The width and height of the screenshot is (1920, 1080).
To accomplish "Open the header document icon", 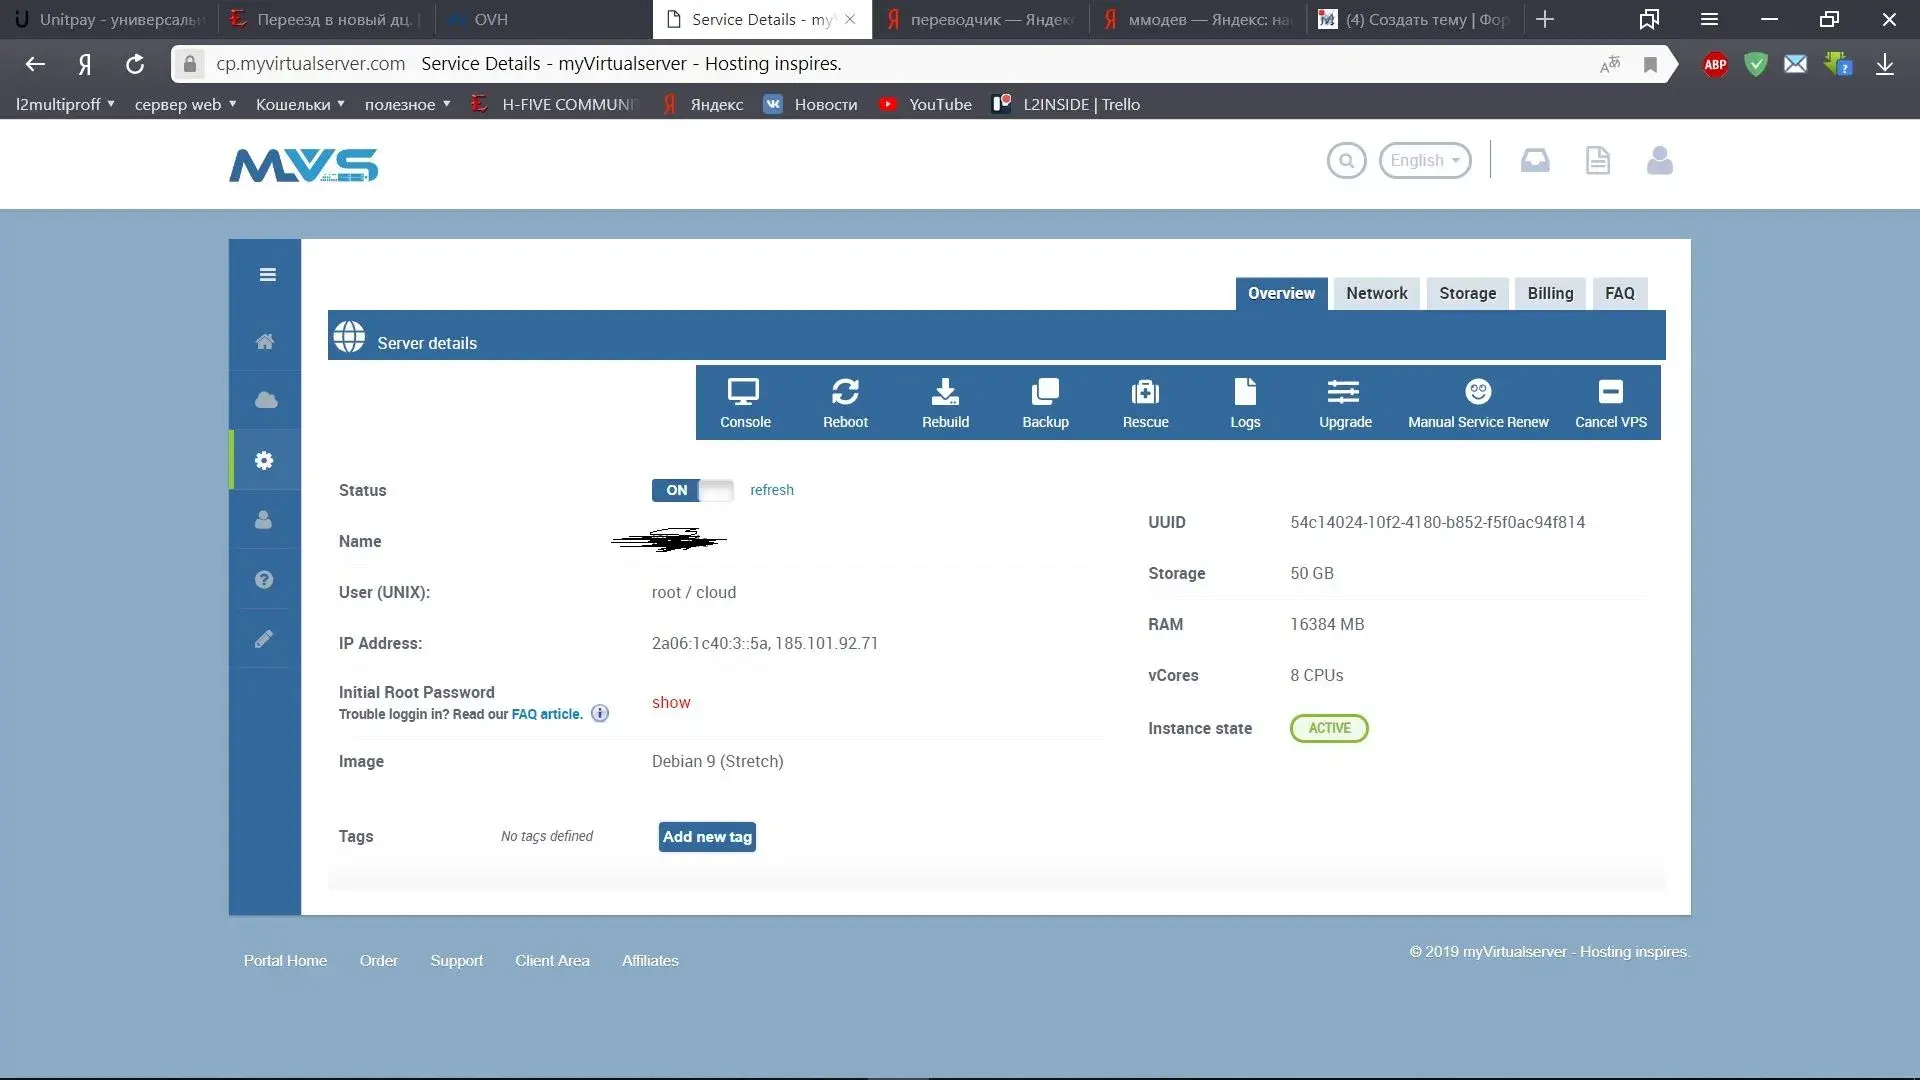I will [x=1598, y=160].
